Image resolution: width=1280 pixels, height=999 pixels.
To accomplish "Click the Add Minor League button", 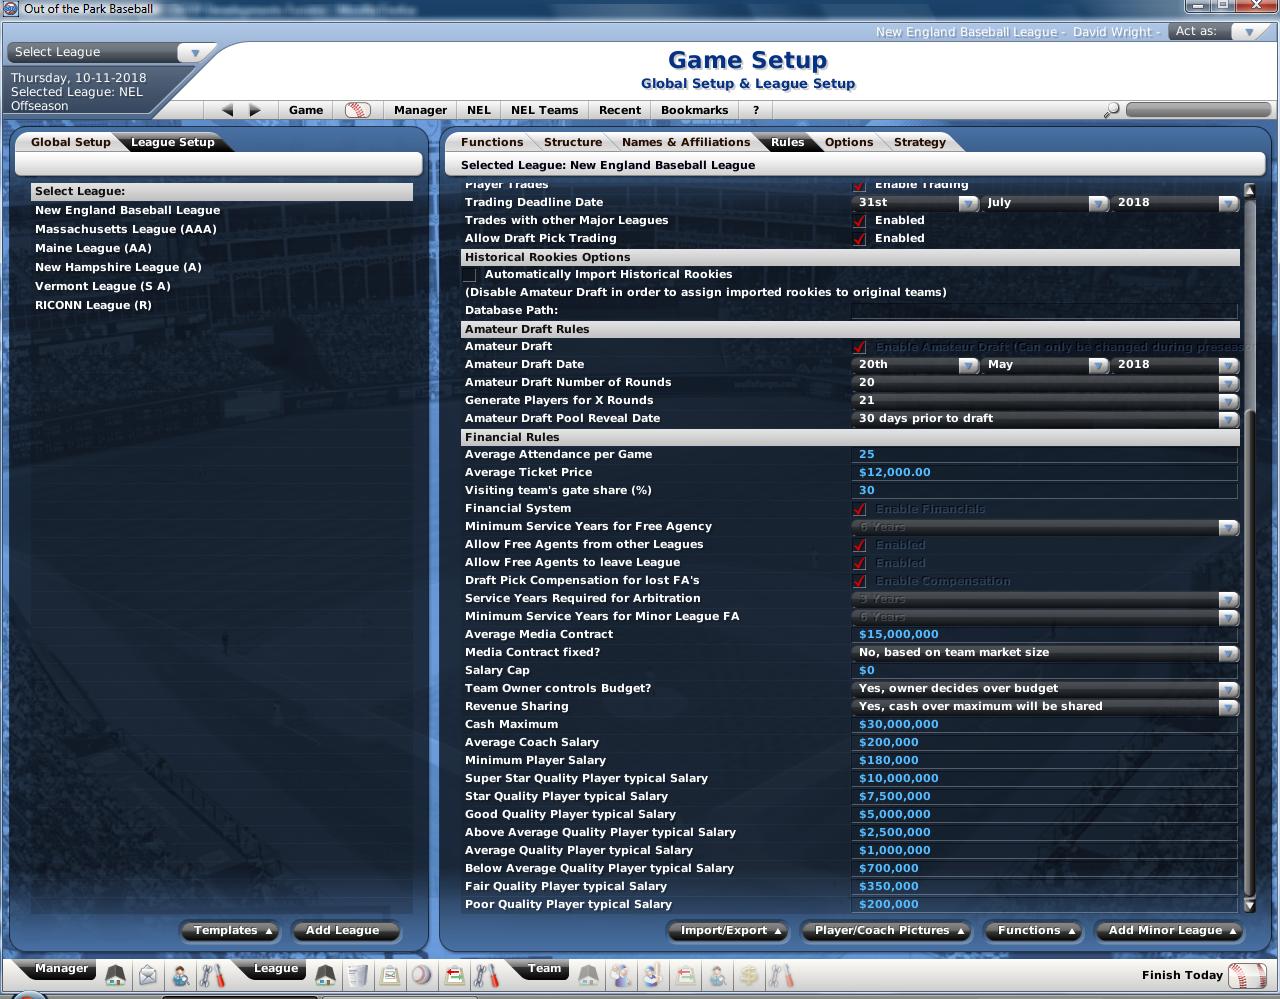I will tap(1170, 930).
